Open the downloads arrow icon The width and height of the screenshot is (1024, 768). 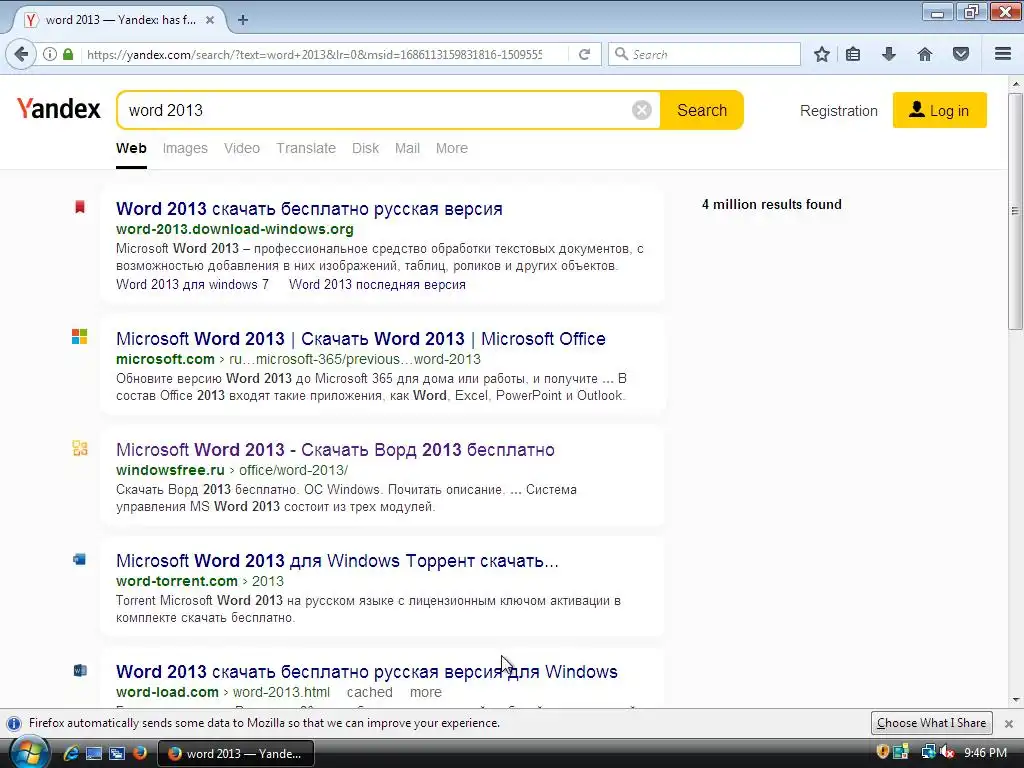point(889,54)
